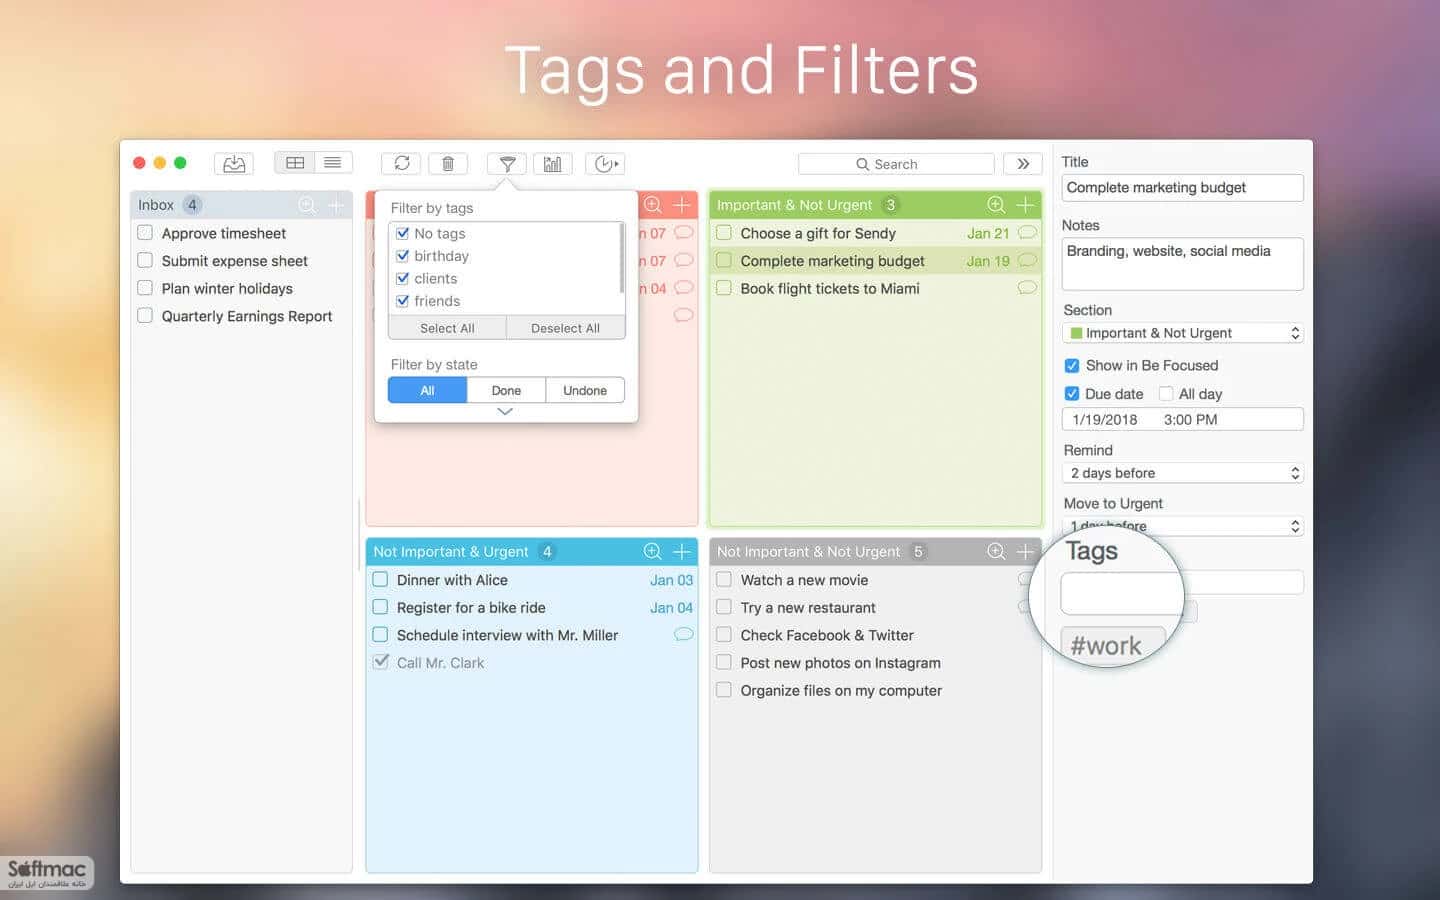Viewport: 1440px width, 900px height.
Task: Switch to the list view icon
Action: 333,163
